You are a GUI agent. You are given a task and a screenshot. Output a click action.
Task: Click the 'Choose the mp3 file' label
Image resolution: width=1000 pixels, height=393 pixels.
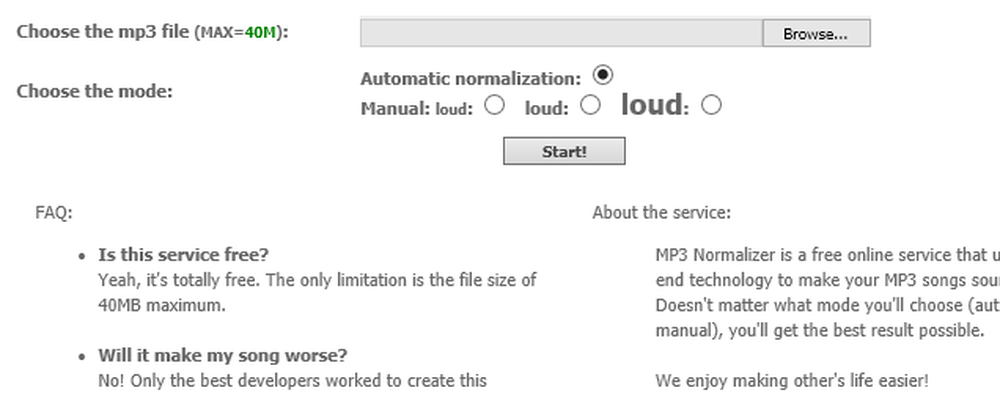pyautogui.click(x=103, y=32)
